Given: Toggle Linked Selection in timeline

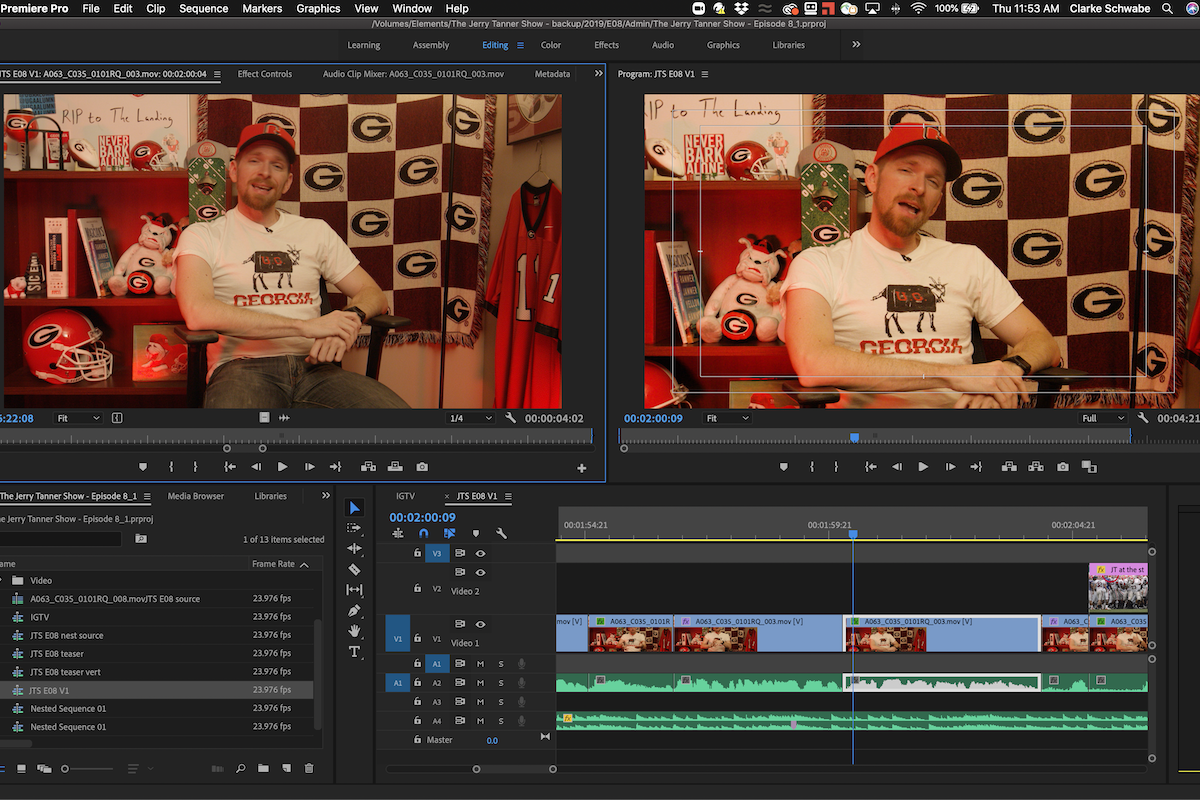Looking at the screenshot, I should point(450,534).
